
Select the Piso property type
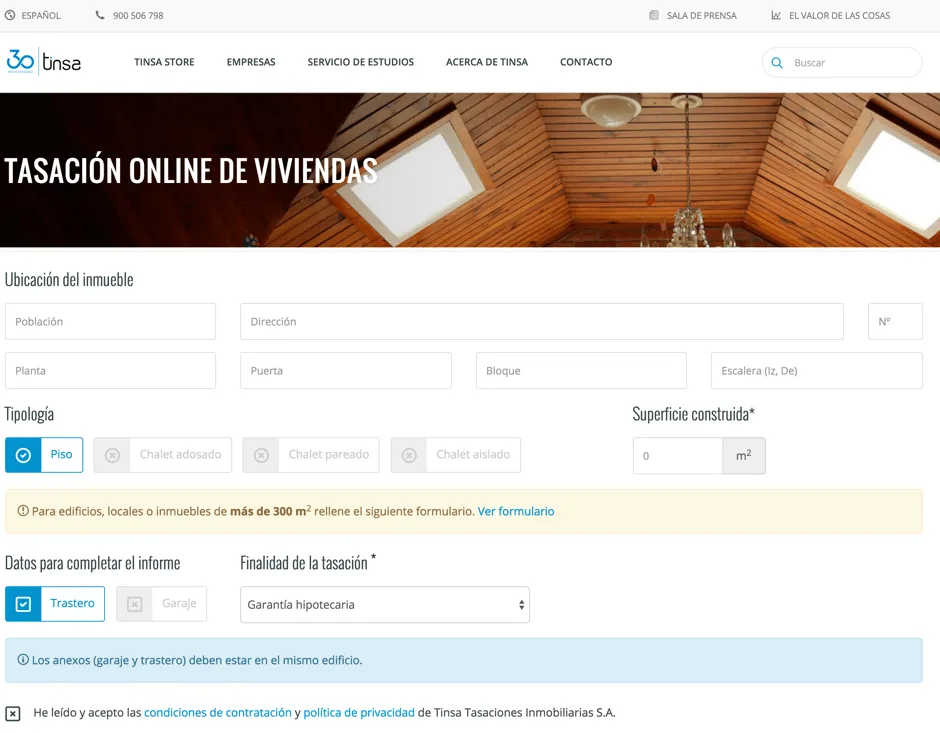(x=44, y=455)
